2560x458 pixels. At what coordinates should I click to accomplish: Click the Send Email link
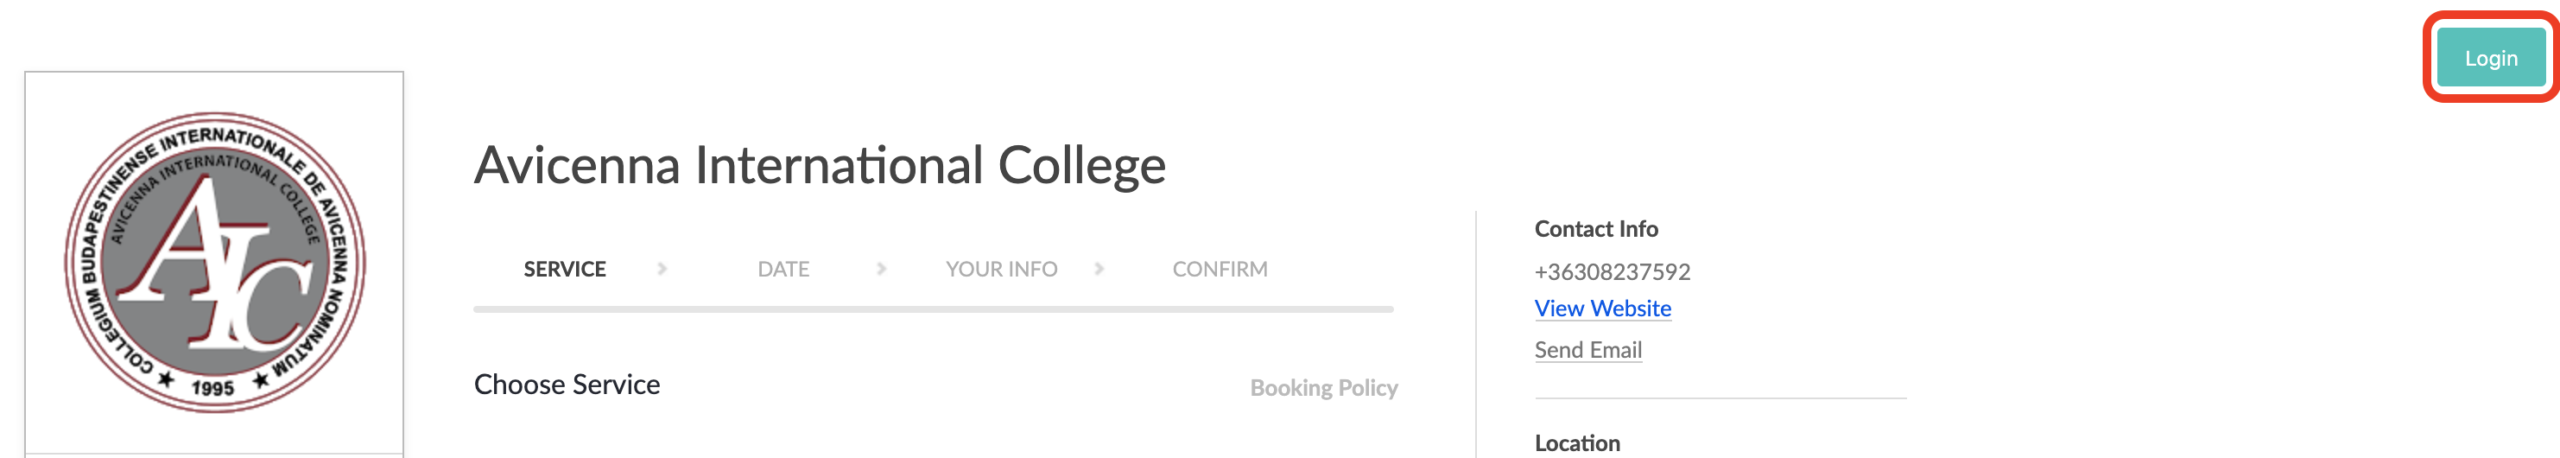(1588, 350)
